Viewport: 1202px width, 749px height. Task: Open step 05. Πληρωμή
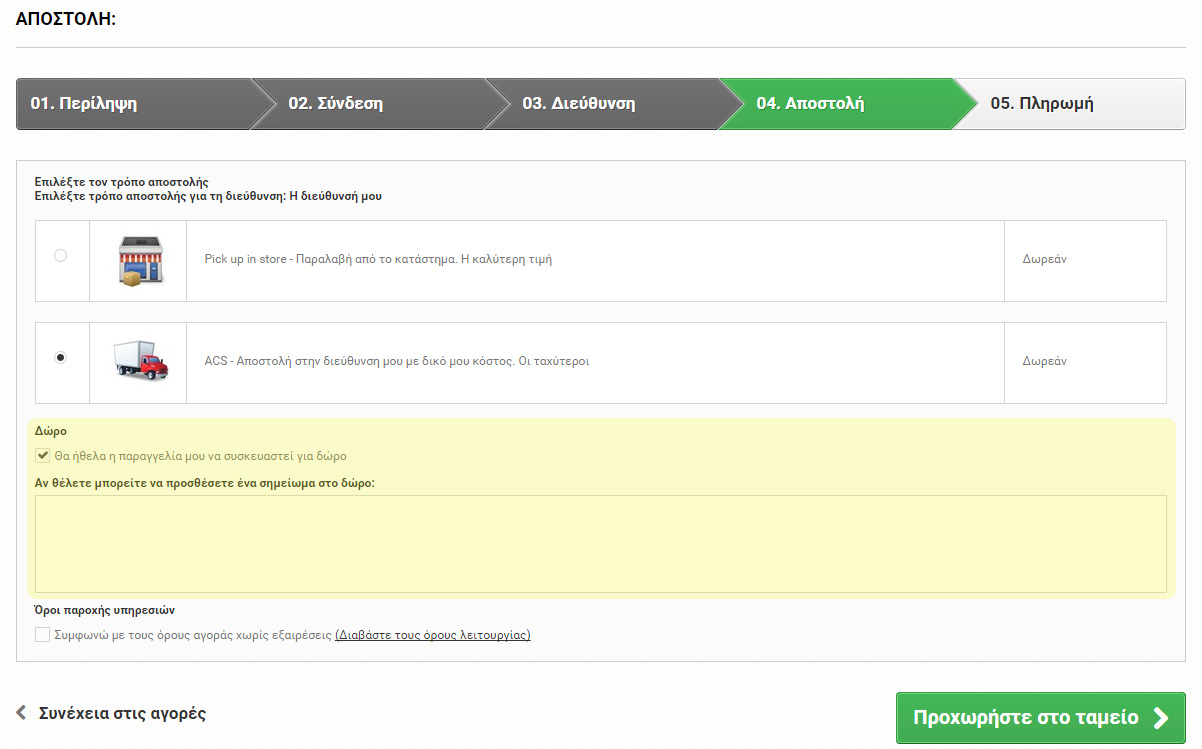pos(1070,104)
